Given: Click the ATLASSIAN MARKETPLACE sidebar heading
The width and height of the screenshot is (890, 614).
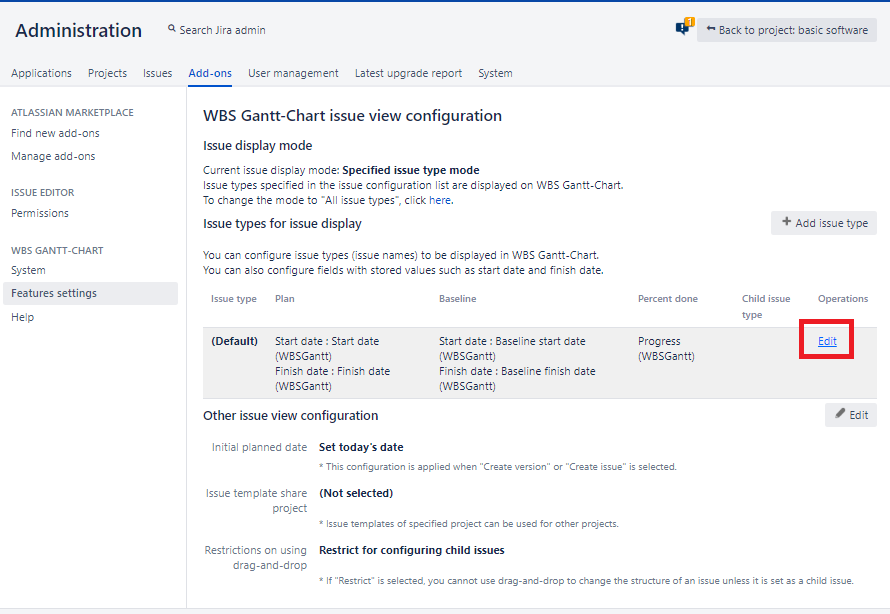Looking at the screenshot, I should point(72,112).
